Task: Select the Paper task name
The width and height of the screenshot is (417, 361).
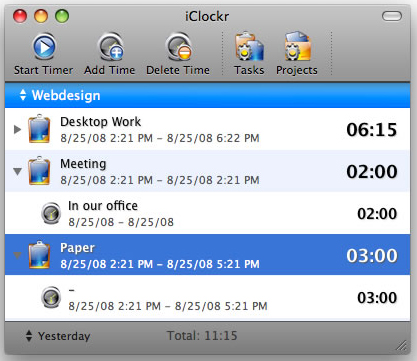Action: pyautogui.click(x=77, y=248)
